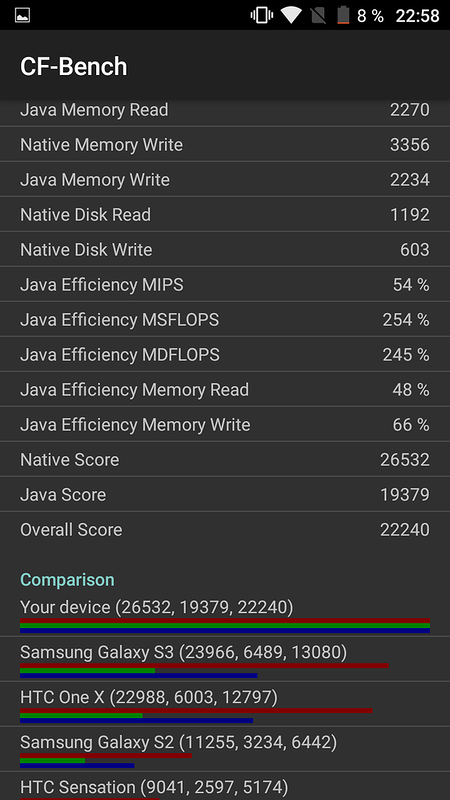Select the Java Efficiency MIPS row
The image size is (450, 800).
point(225,284)
